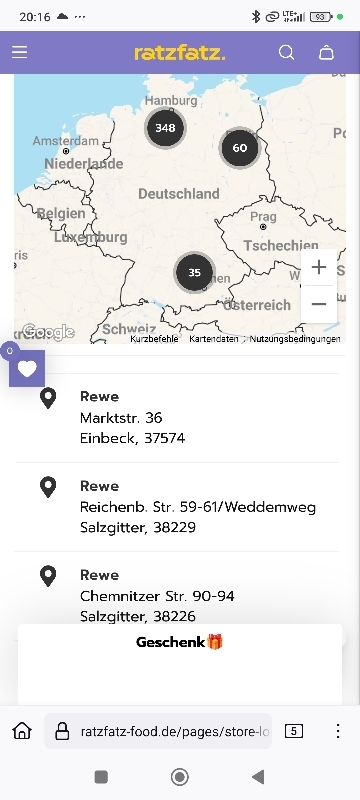Zoom in on the map
The width and height of the screenshot is (360, 800).
(x=319, y=267)
